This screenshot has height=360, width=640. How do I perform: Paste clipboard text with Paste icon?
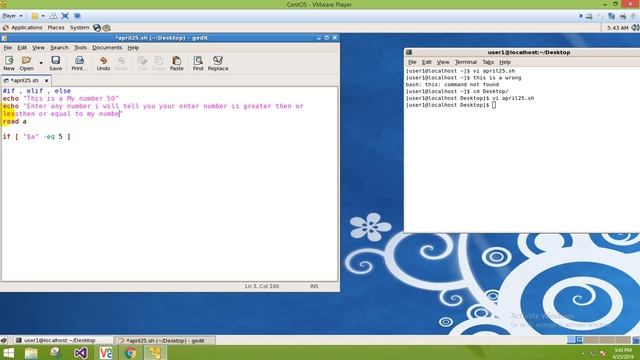[177, 64]
